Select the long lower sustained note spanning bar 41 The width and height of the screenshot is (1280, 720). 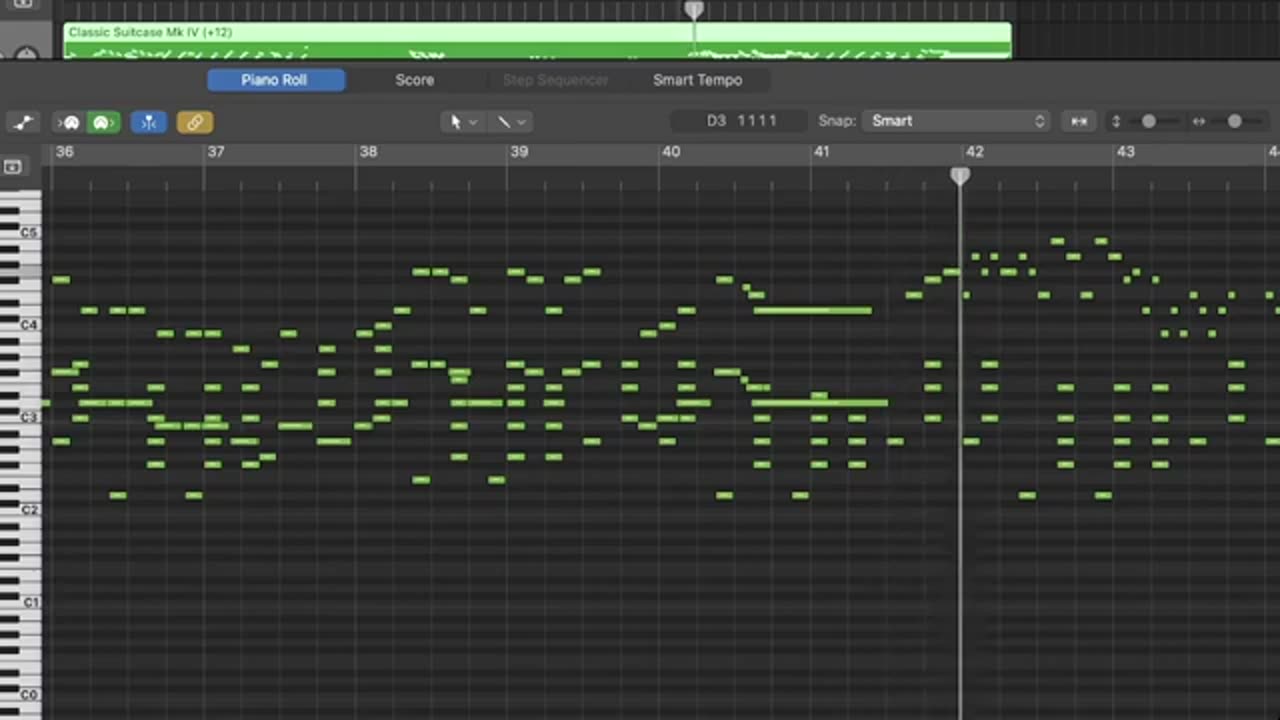tap(819, 403)
